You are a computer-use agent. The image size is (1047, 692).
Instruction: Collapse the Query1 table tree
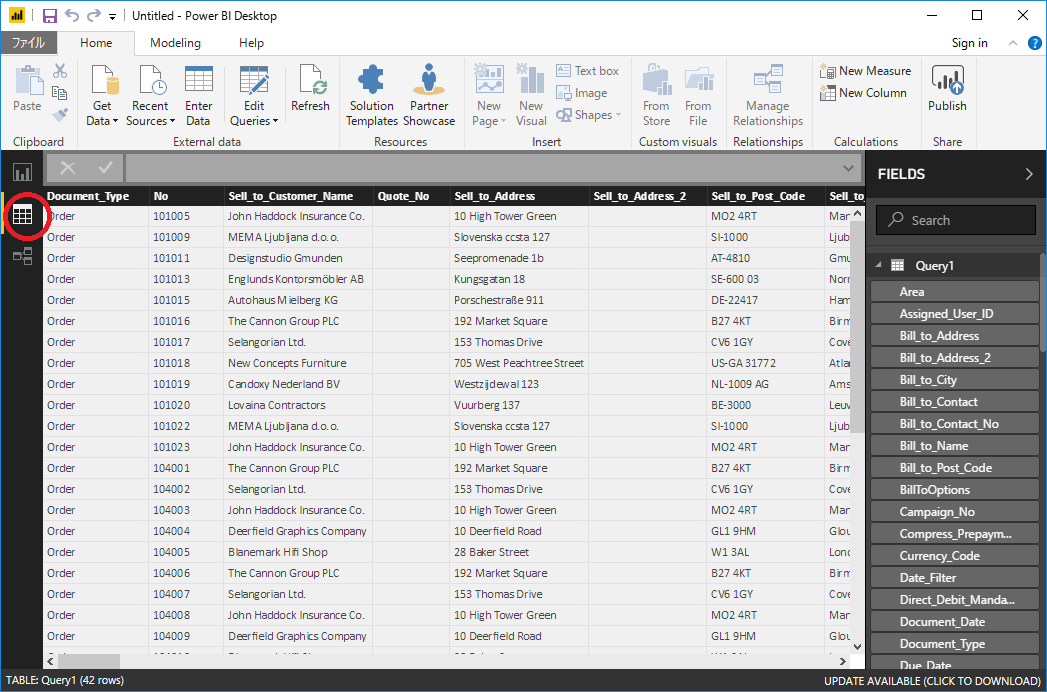(879, 265)
